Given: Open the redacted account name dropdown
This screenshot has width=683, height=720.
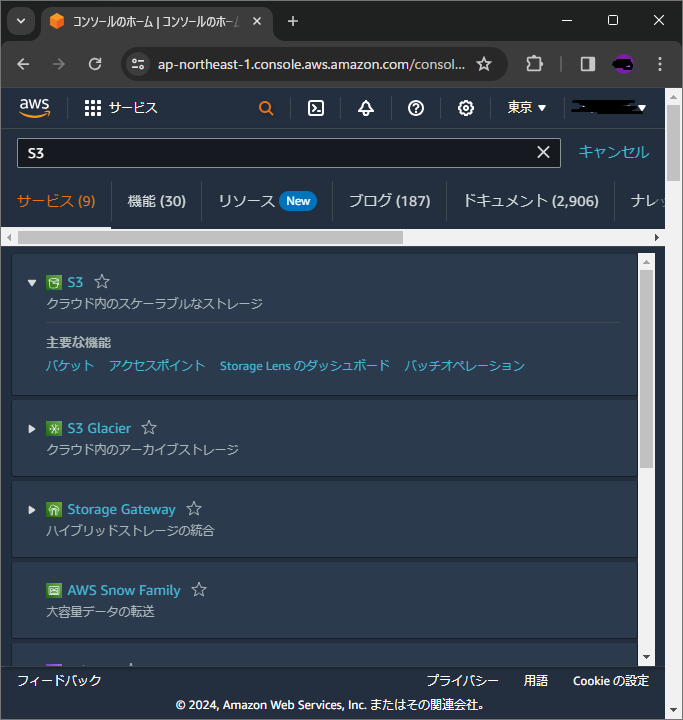Looking at the screenshot, I should [609, 108].
